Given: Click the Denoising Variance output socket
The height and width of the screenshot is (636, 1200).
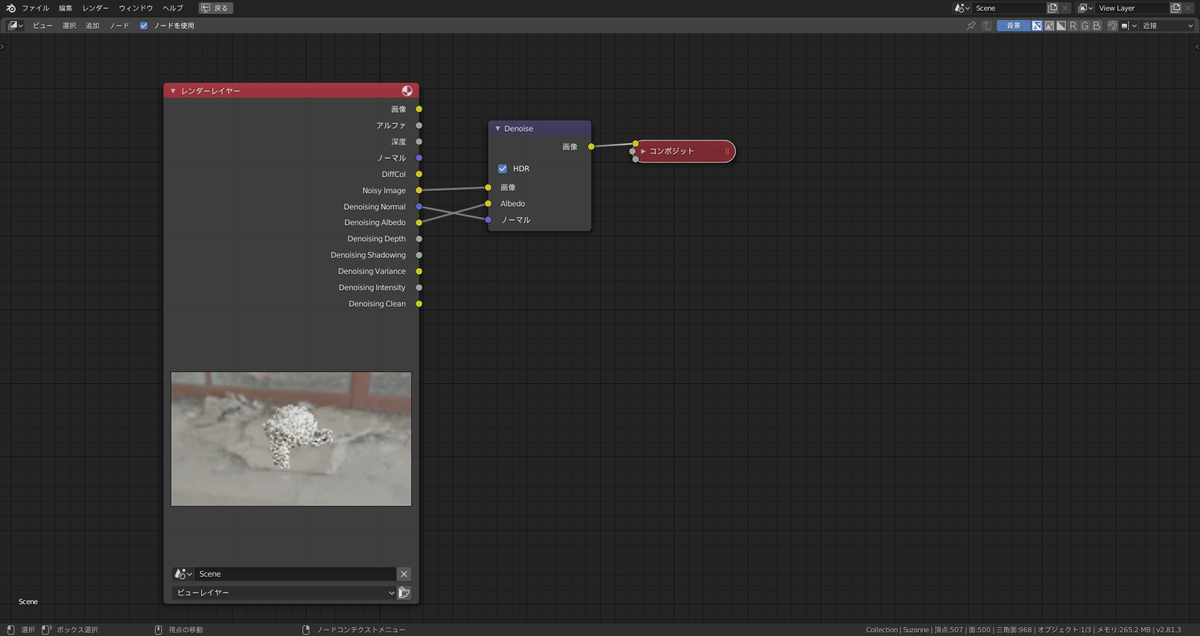Looking at the screenshot, I should click(419, 271).
